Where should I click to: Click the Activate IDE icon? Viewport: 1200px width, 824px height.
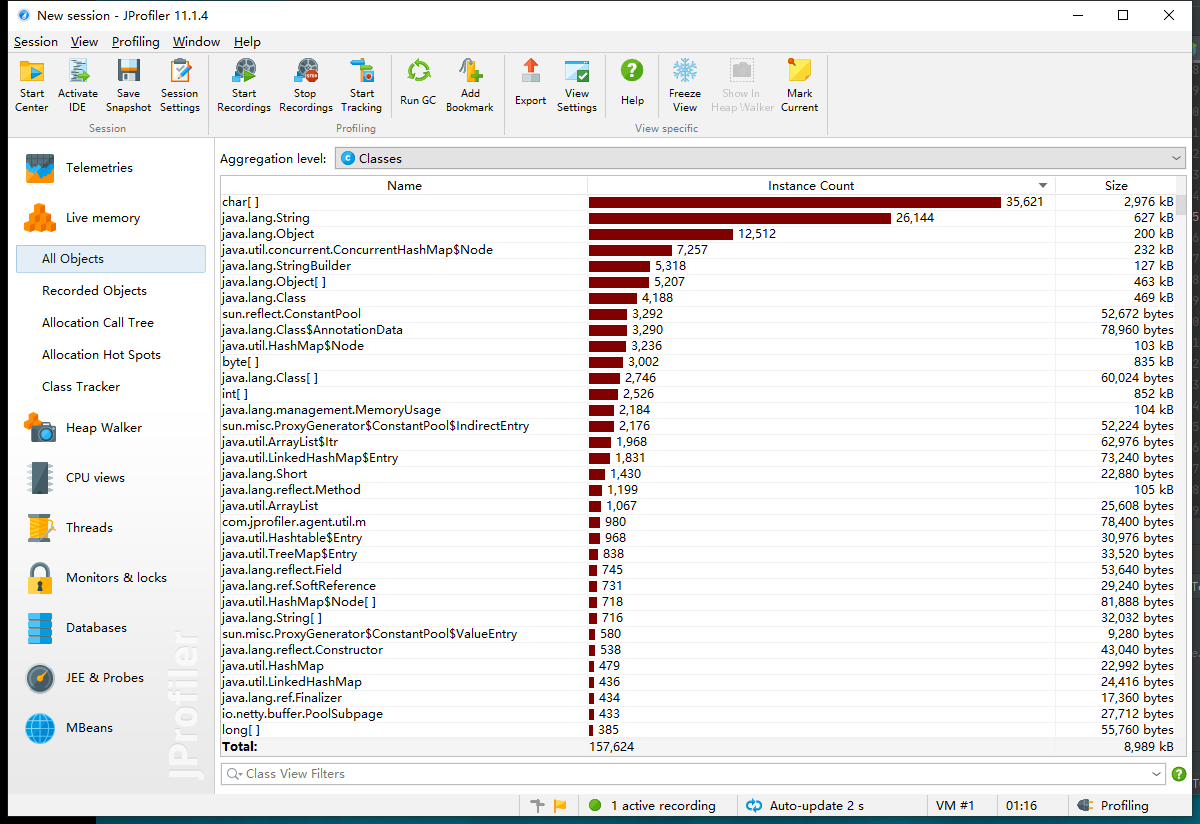click(78, 85)
